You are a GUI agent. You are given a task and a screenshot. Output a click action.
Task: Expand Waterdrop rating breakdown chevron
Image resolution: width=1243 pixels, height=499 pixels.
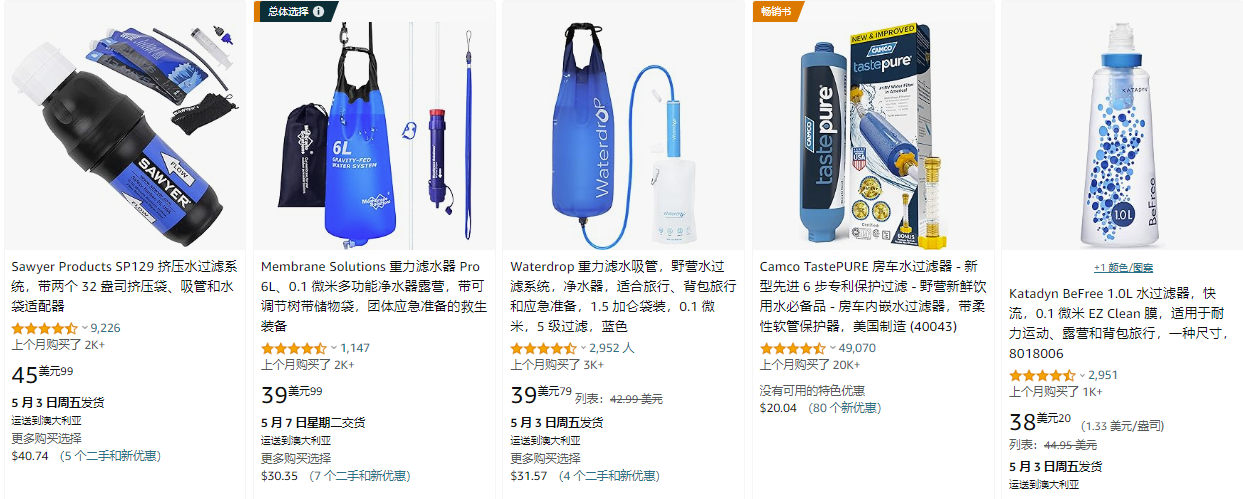(x=583, y=348)
